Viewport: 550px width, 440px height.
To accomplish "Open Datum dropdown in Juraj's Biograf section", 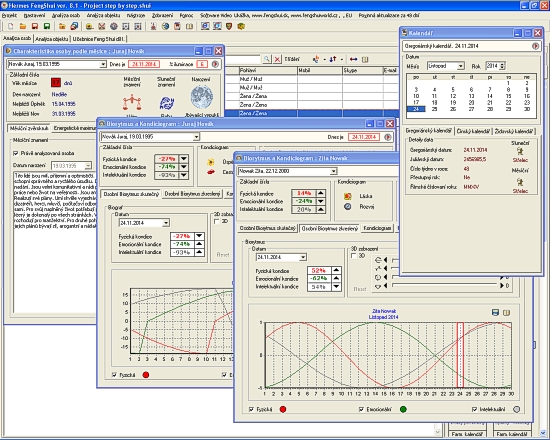I will click(x=166, y=223).
